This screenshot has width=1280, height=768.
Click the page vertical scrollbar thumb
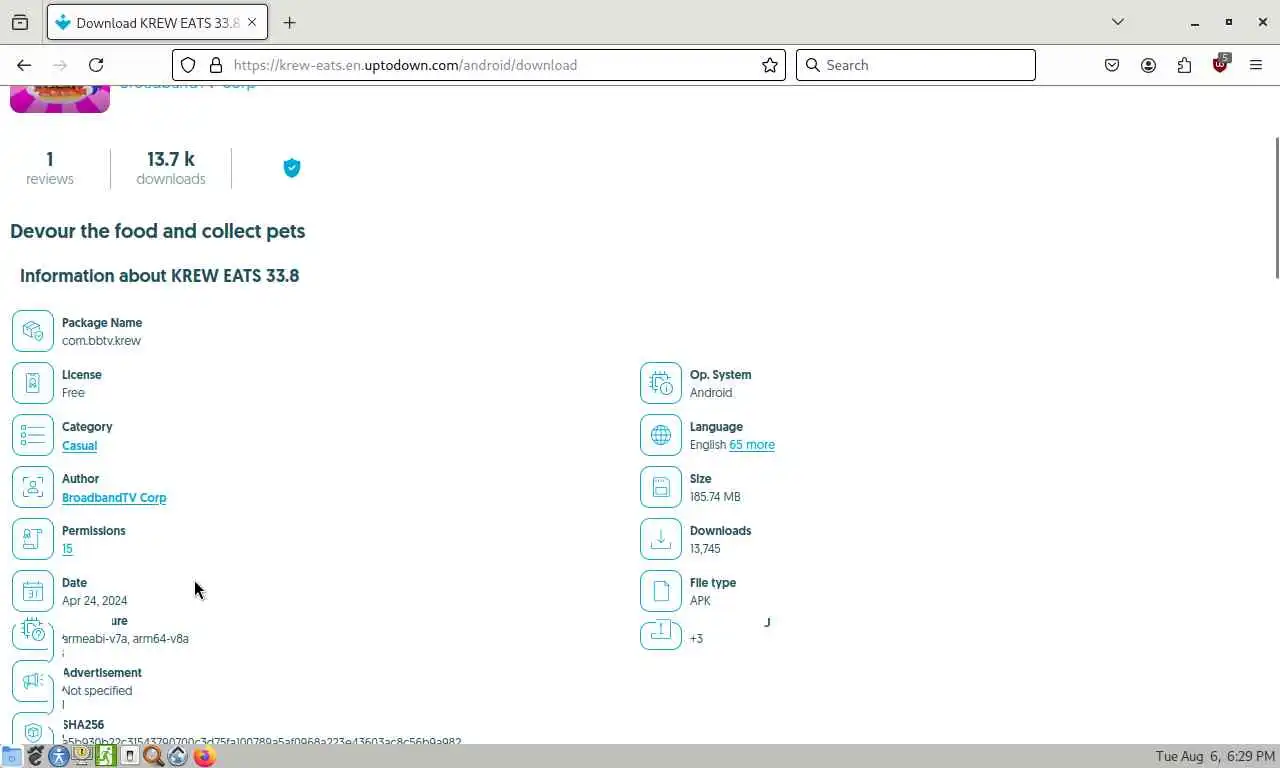tap(1275, 208)
